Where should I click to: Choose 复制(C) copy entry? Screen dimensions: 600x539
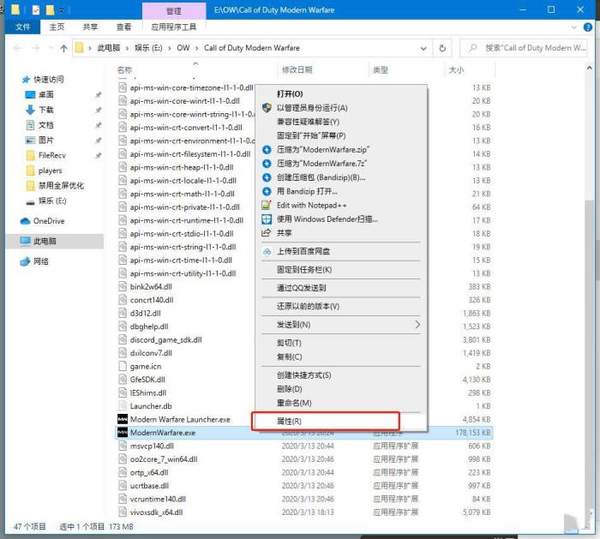tap(289, 357)
